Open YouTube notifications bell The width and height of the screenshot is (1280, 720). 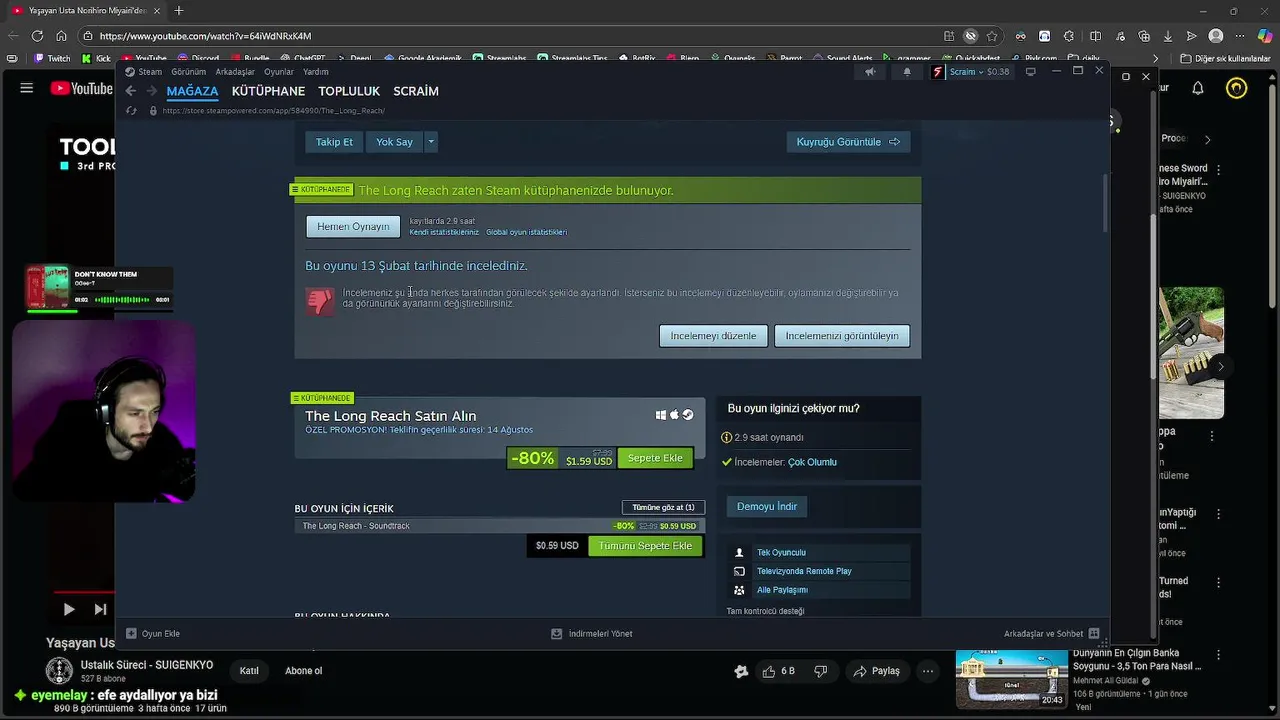(1198, 88)
